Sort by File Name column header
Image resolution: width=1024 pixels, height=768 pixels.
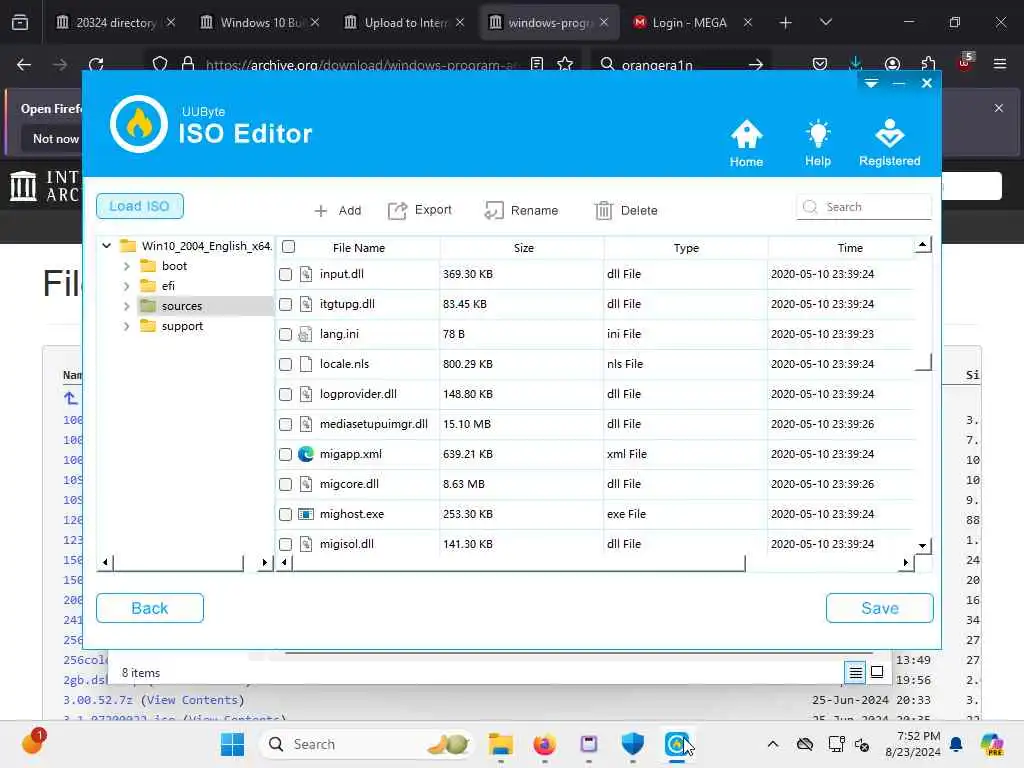[359, 248]
